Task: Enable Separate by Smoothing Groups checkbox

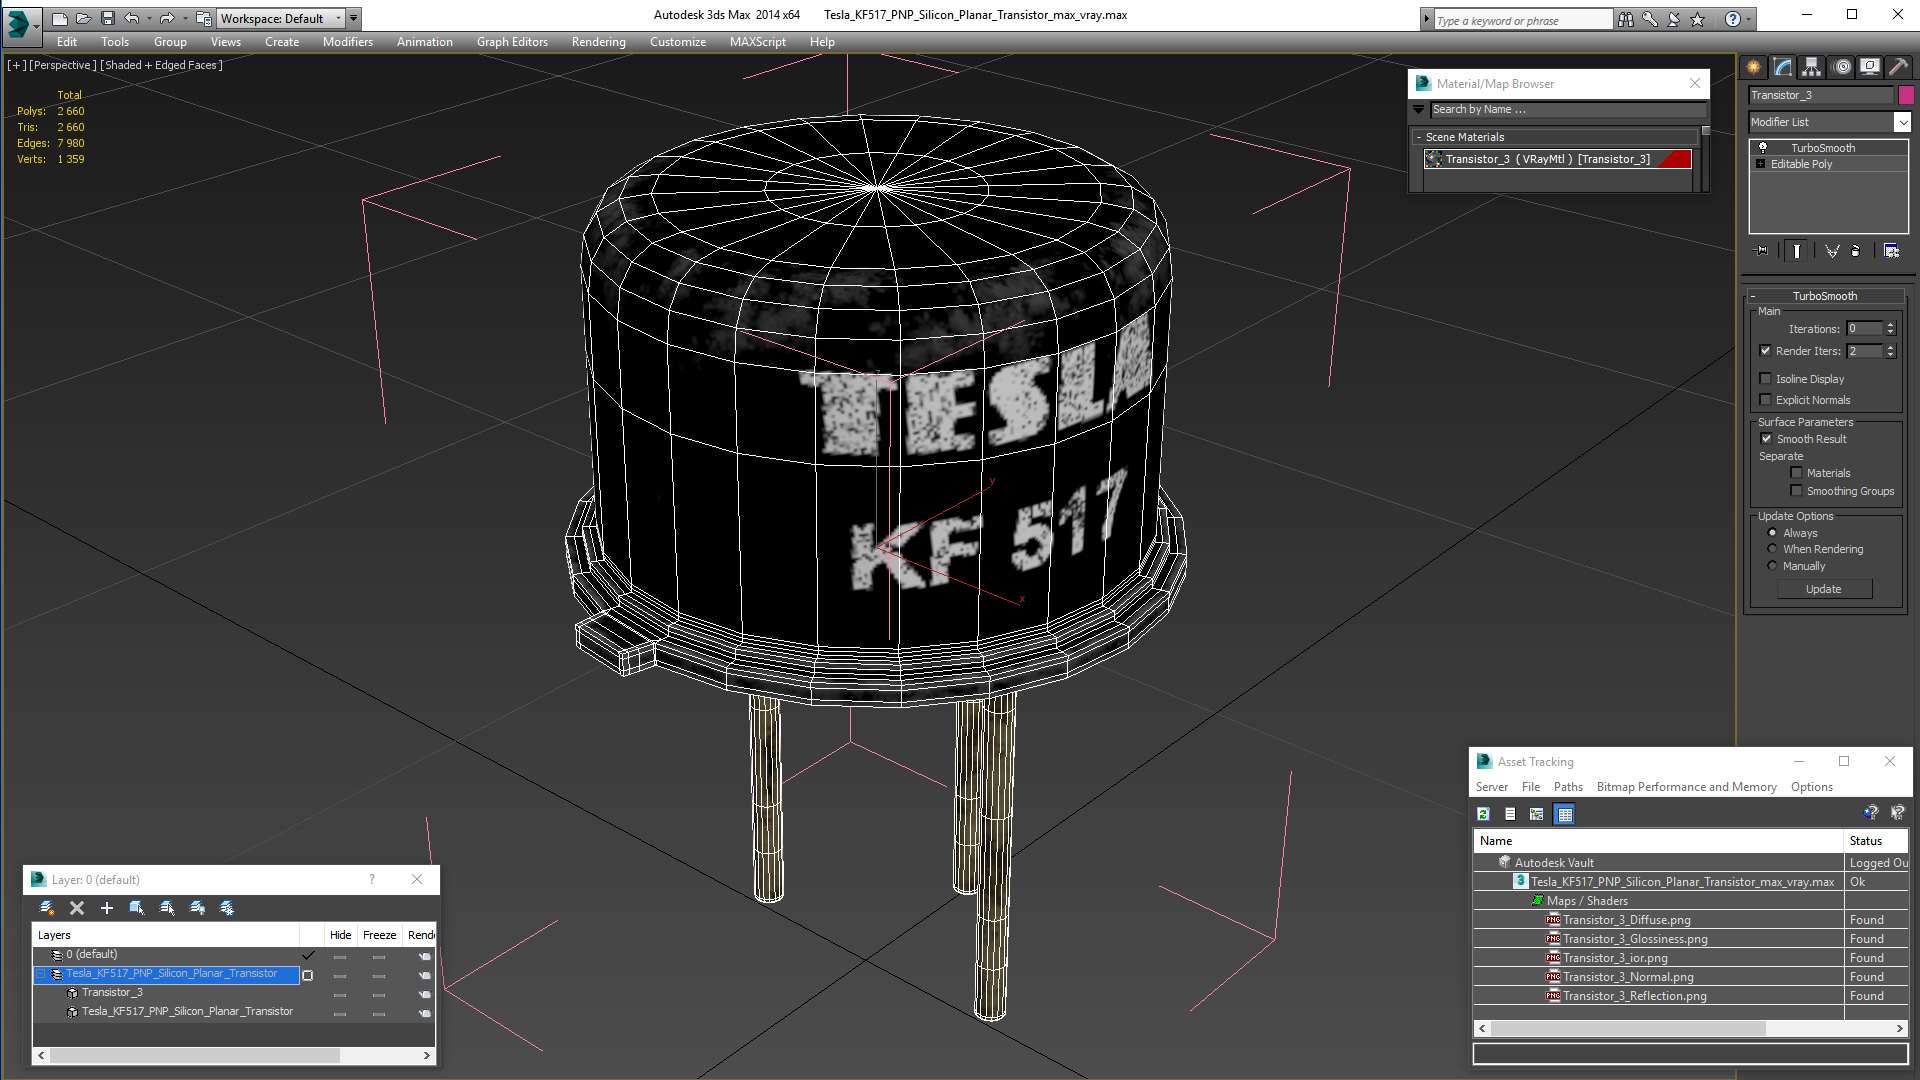Action: [x=1796, y=491]
